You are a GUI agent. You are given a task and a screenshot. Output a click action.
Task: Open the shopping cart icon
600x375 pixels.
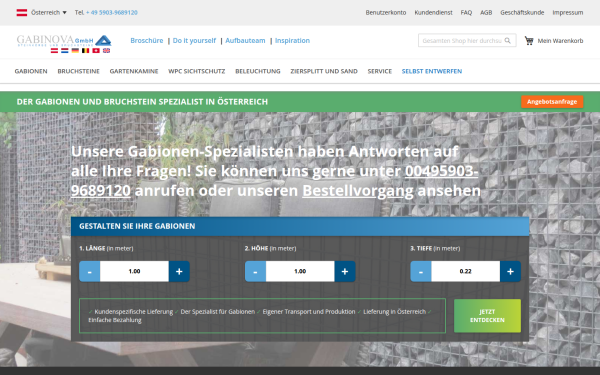(x=529, y=41)
